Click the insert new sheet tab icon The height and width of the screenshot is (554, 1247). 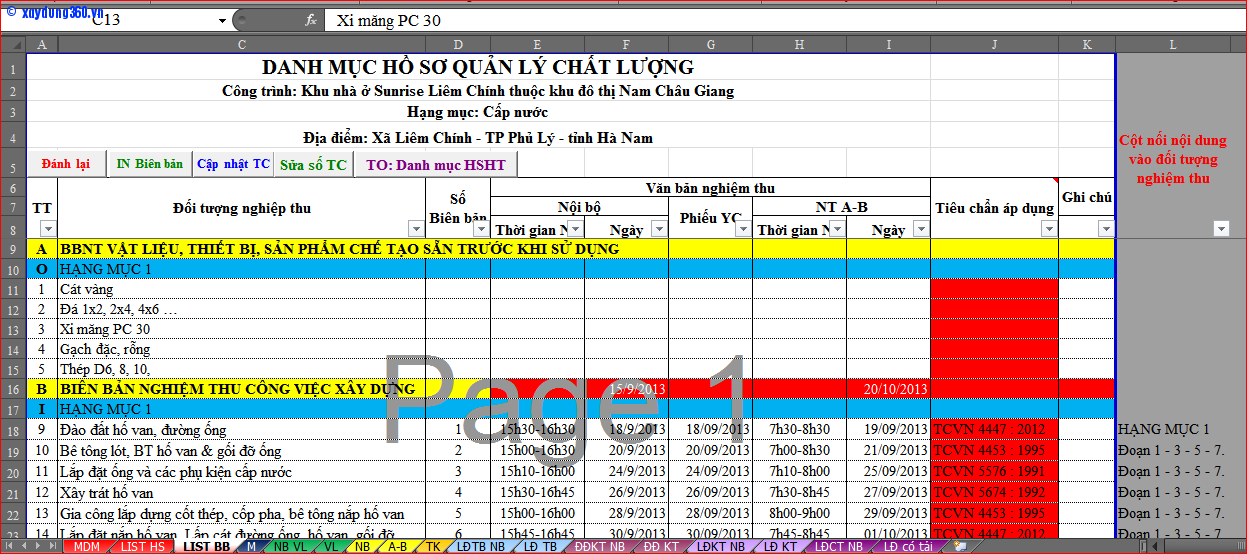click(959, 547)
